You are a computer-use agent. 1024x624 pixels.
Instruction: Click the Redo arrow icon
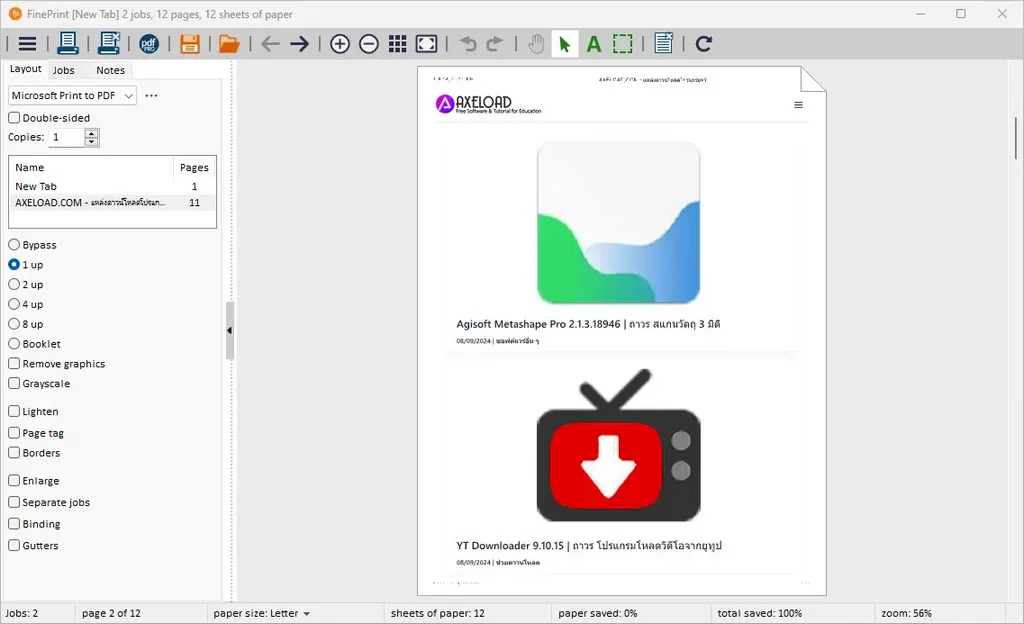[x=495, y=44]
